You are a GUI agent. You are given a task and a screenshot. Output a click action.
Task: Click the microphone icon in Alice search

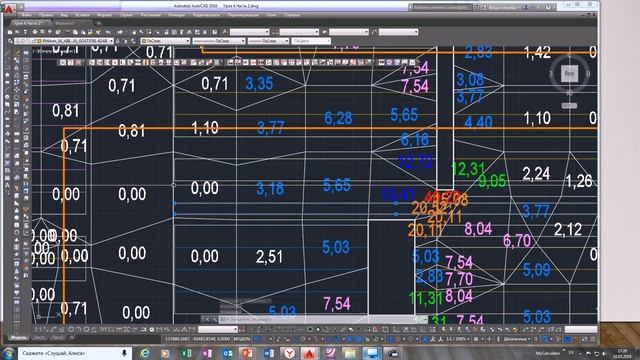pyautogui.click(x=124, y=353)
